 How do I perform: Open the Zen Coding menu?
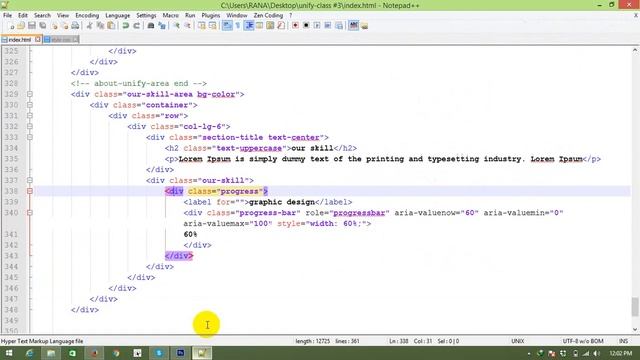[268, 16]
